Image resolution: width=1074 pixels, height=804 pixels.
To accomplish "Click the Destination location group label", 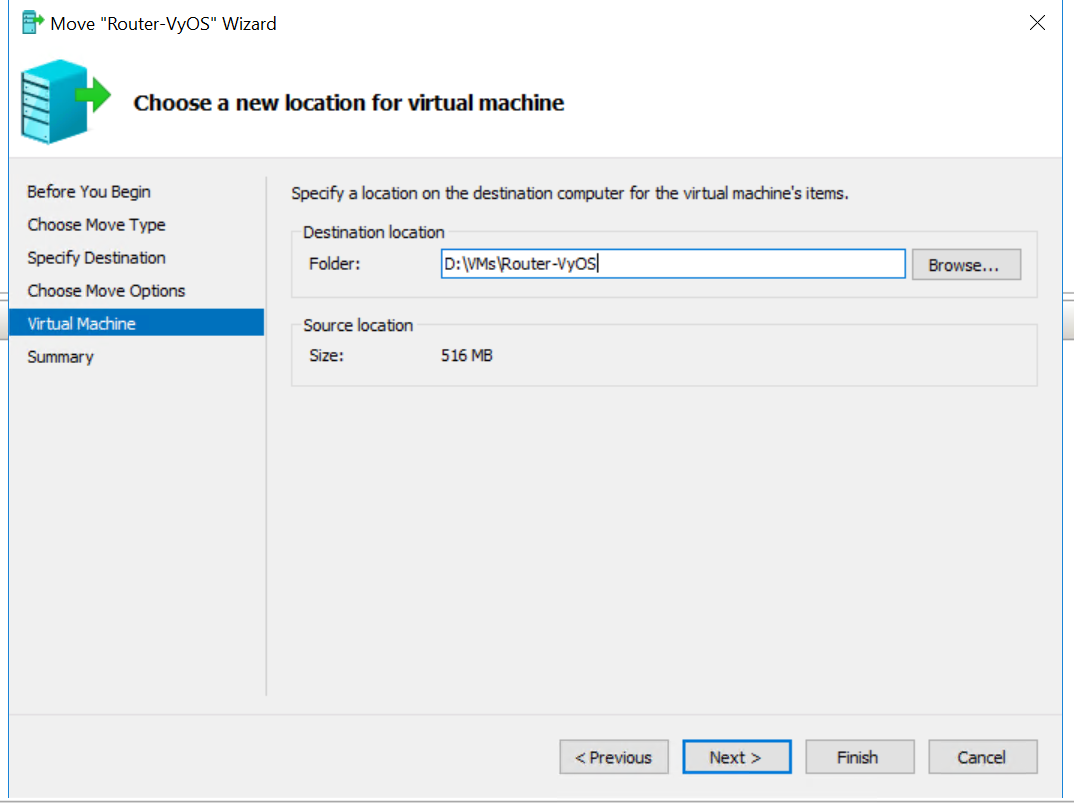I will [x=373, y=232].
